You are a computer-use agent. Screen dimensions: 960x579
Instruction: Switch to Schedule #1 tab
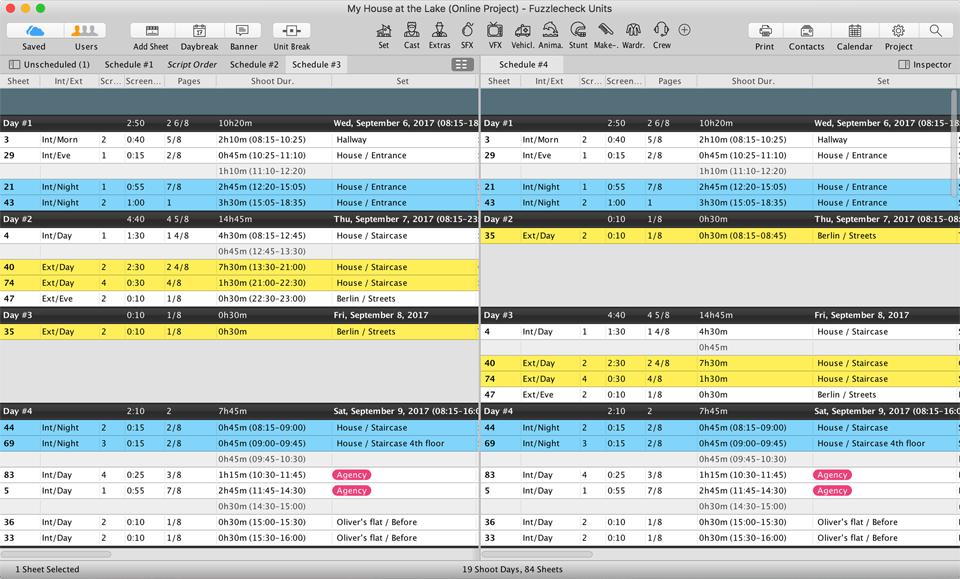(x=129, y=64)
